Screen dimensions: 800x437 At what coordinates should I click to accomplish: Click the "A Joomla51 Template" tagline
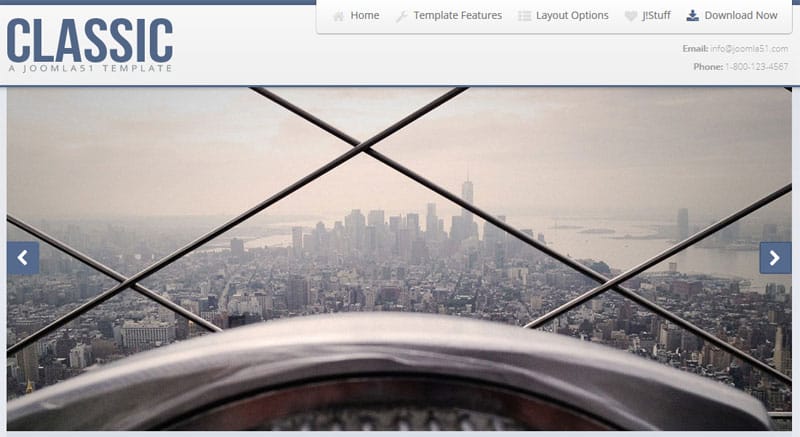pyautogui.click(x=90, y=69)
